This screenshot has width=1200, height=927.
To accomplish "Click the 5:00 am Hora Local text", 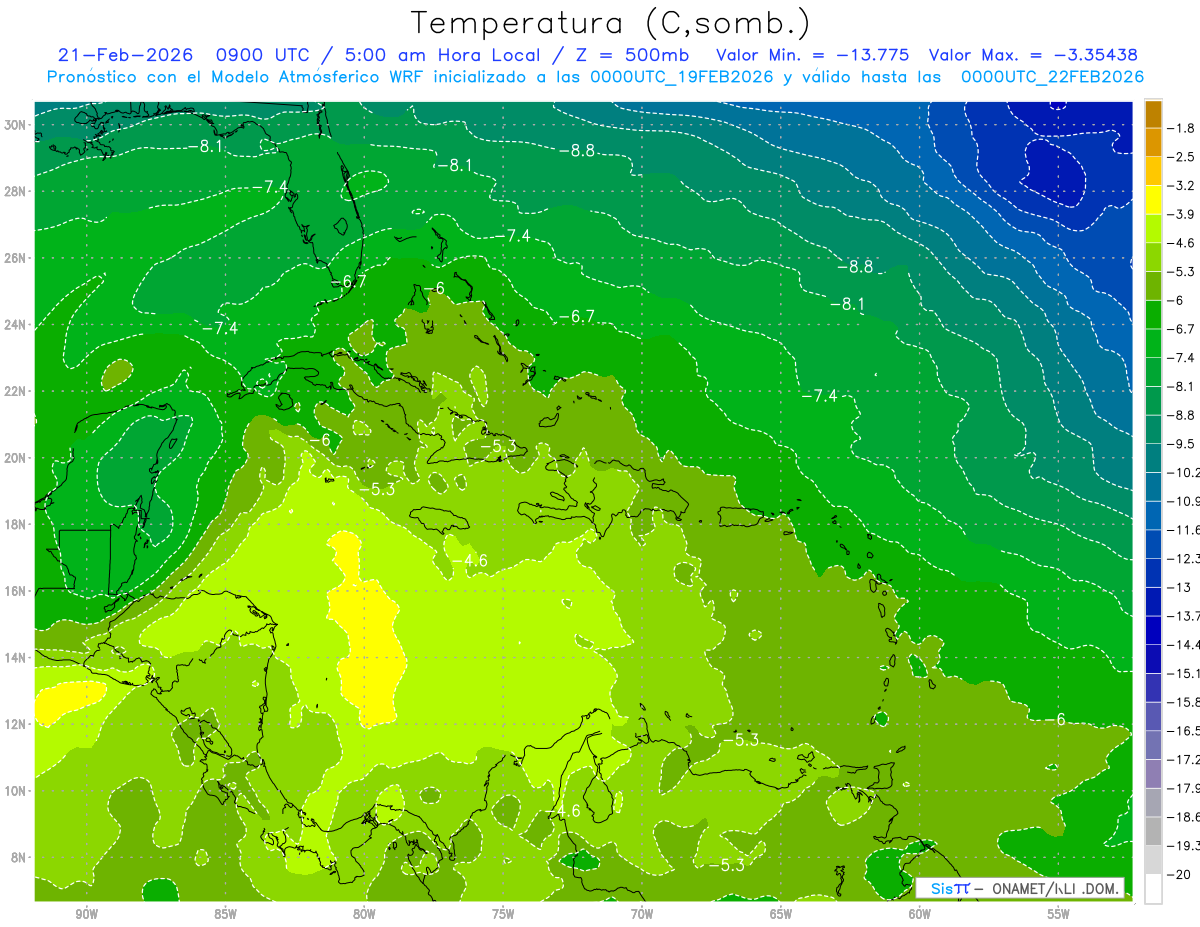I will click(443, 55).
